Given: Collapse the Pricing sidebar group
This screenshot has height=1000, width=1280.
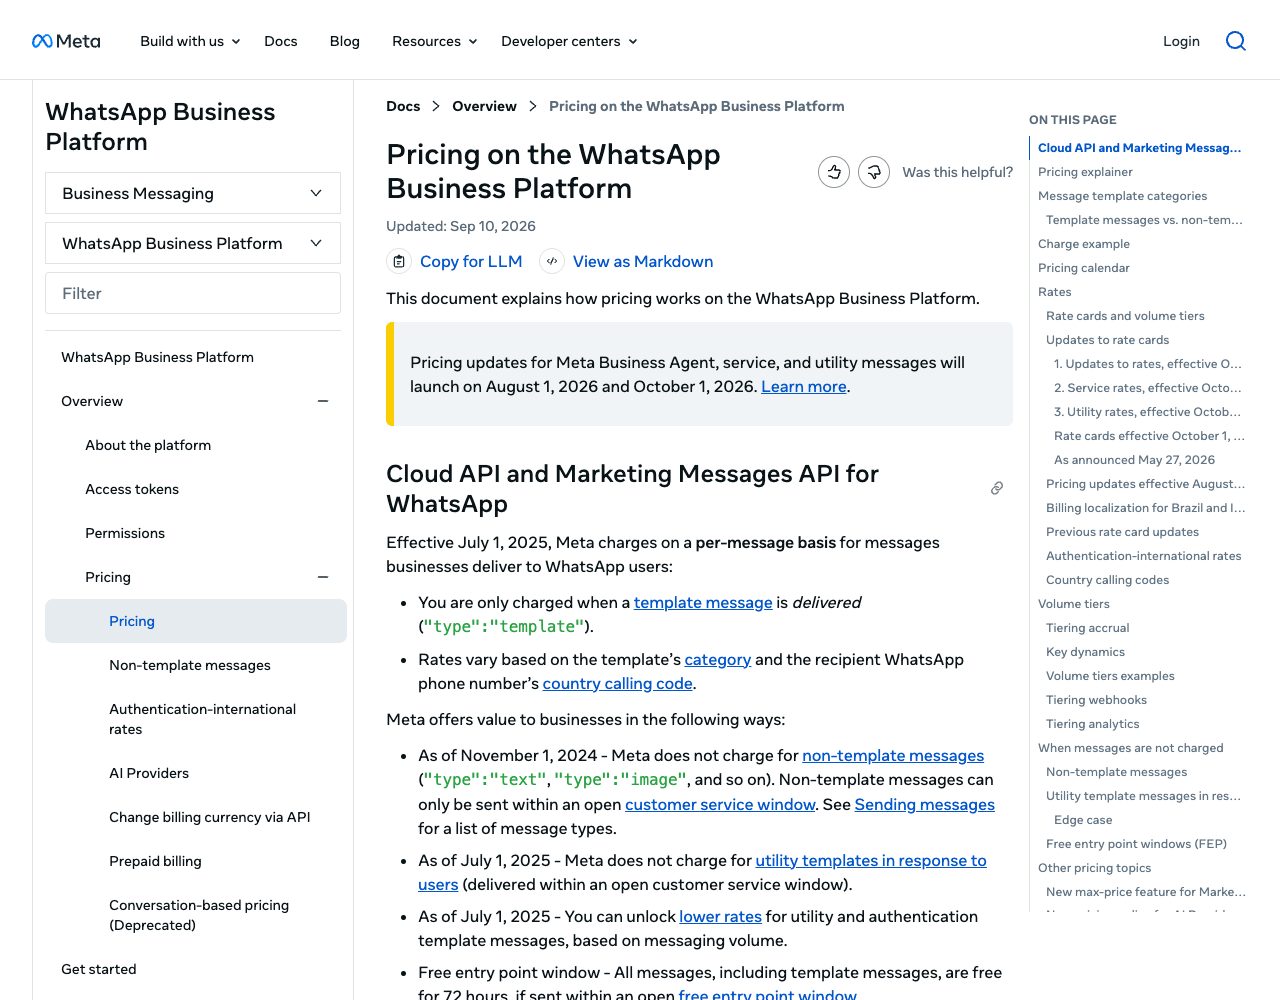Looking at the screenshot, I should [x=323, y=577].
